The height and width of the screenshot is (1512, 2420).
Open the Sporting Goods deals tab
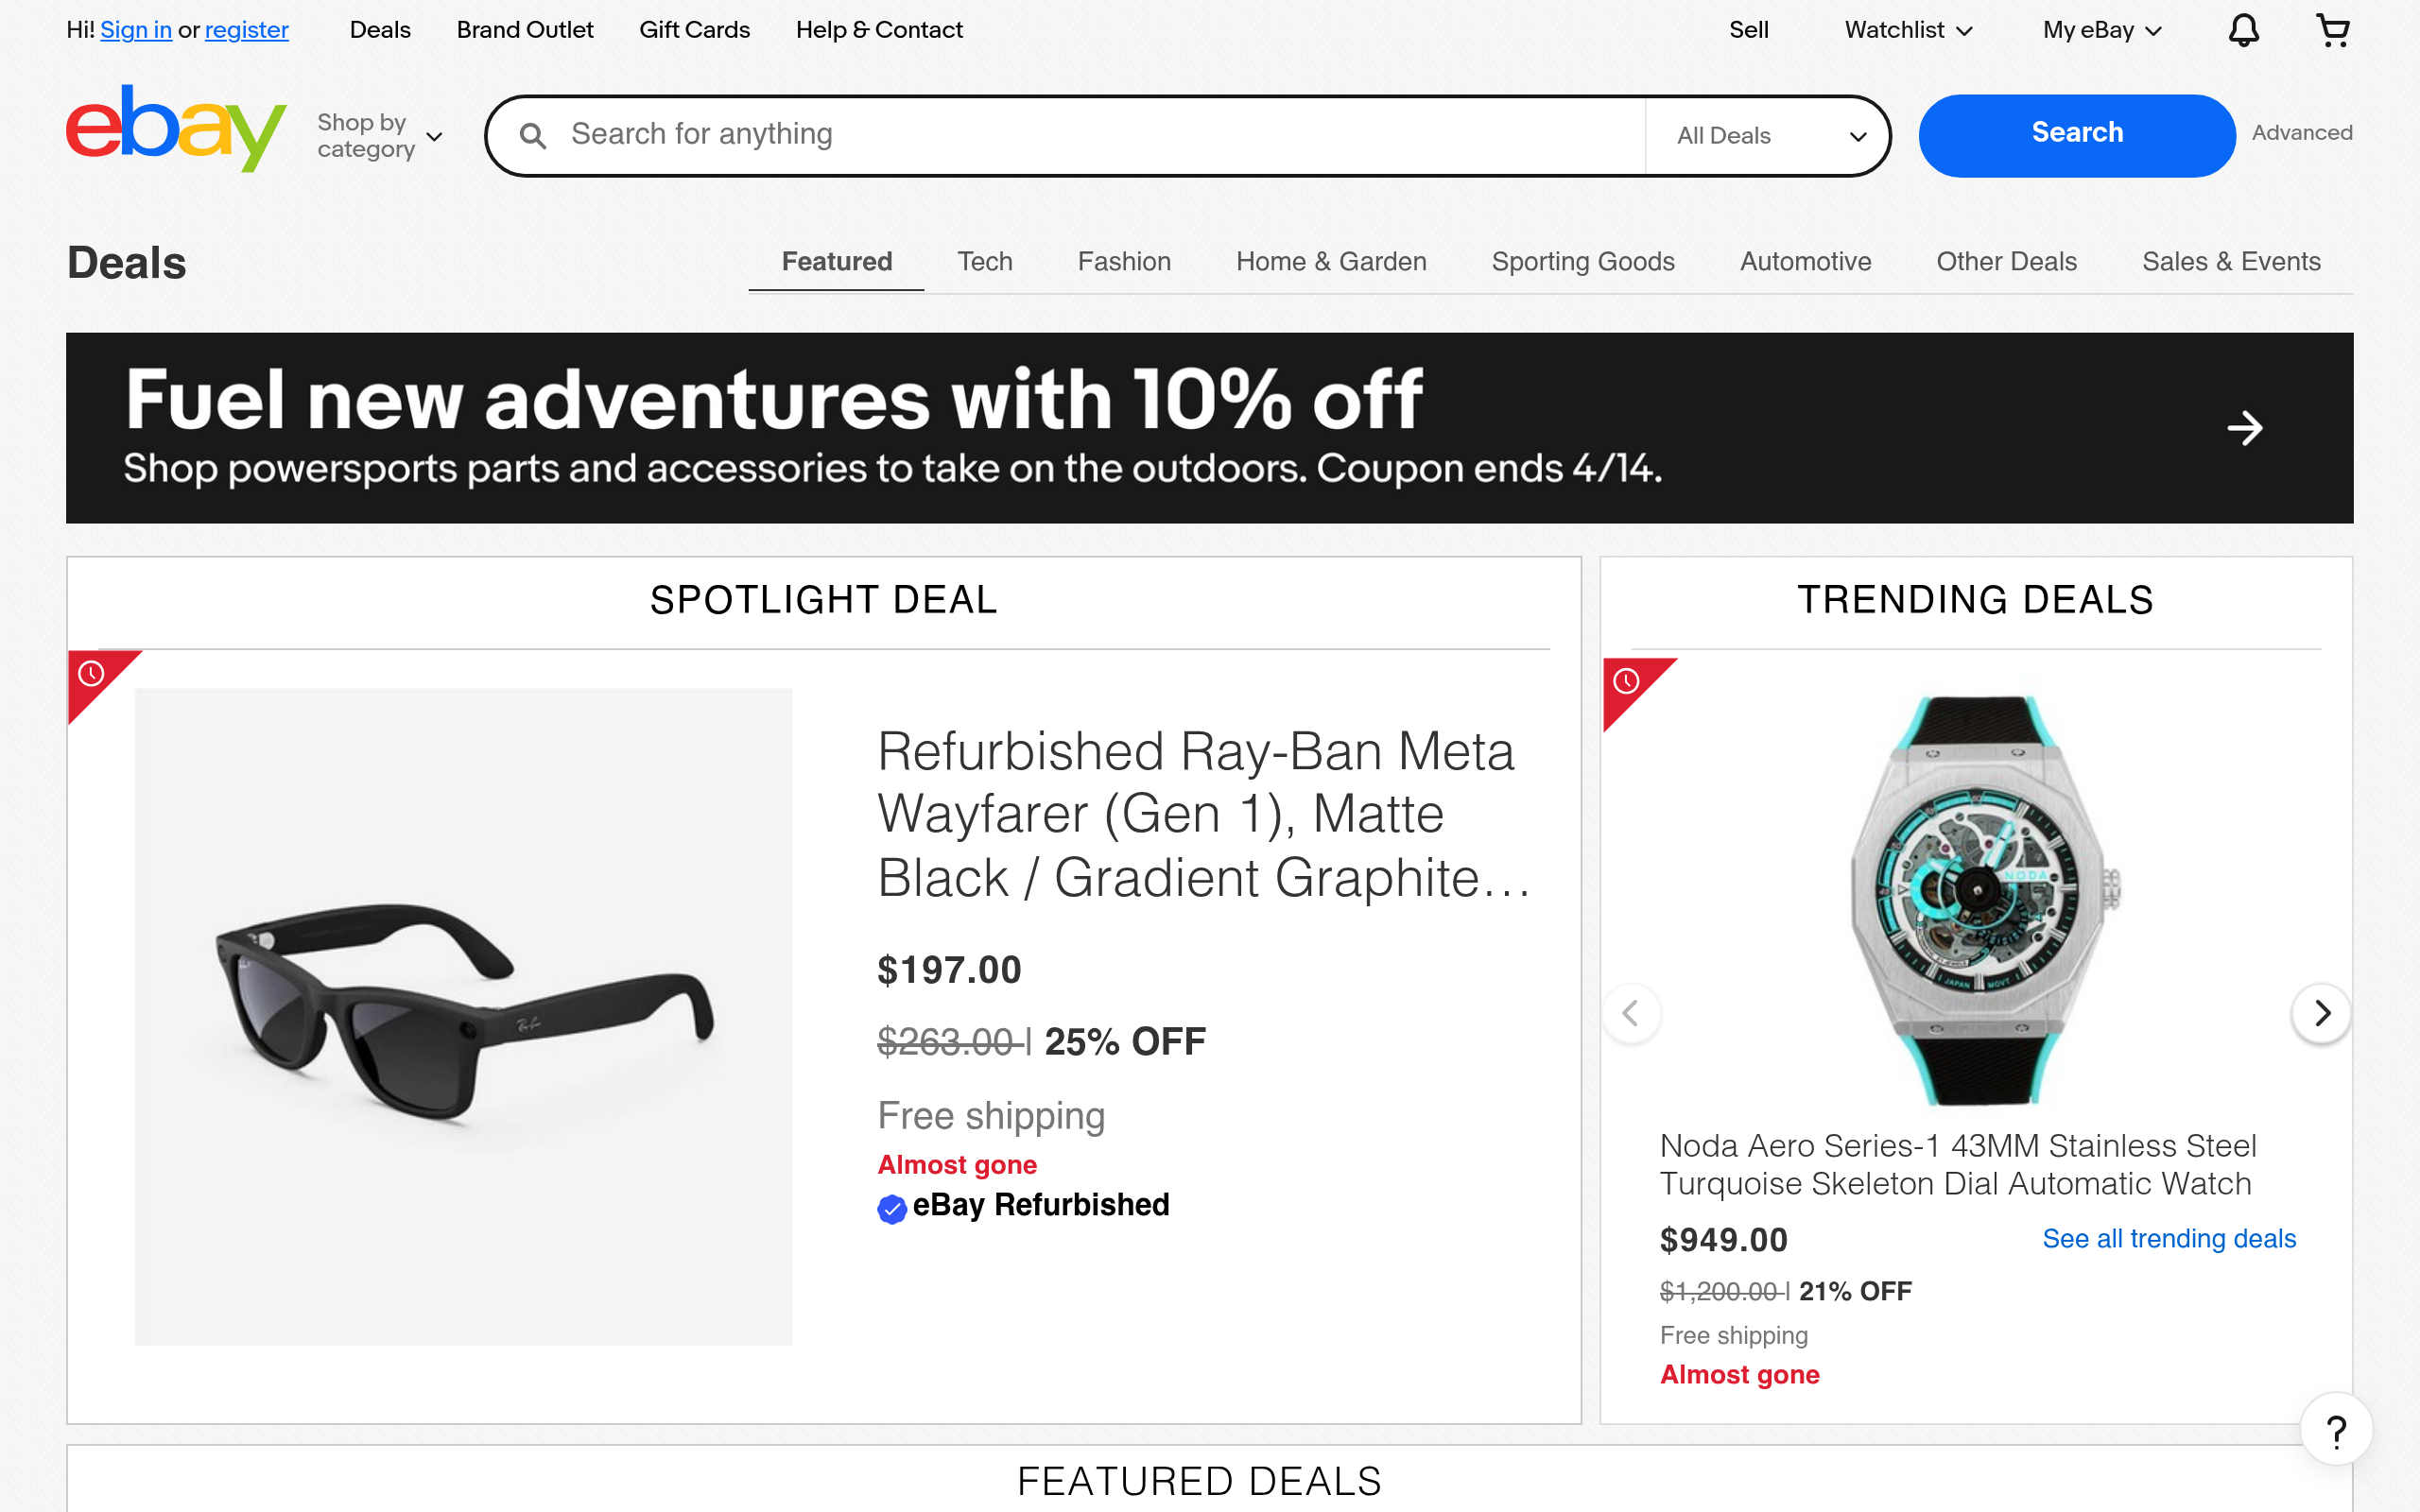1582,262
